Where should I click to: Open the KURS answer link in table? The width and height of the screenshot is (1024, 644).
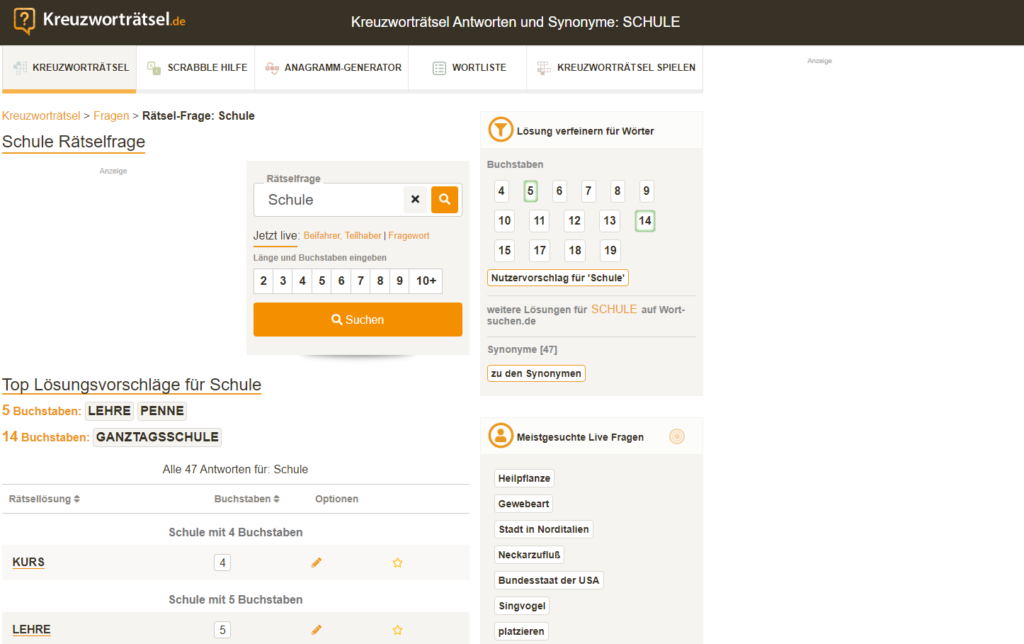[x=28, y=562]
